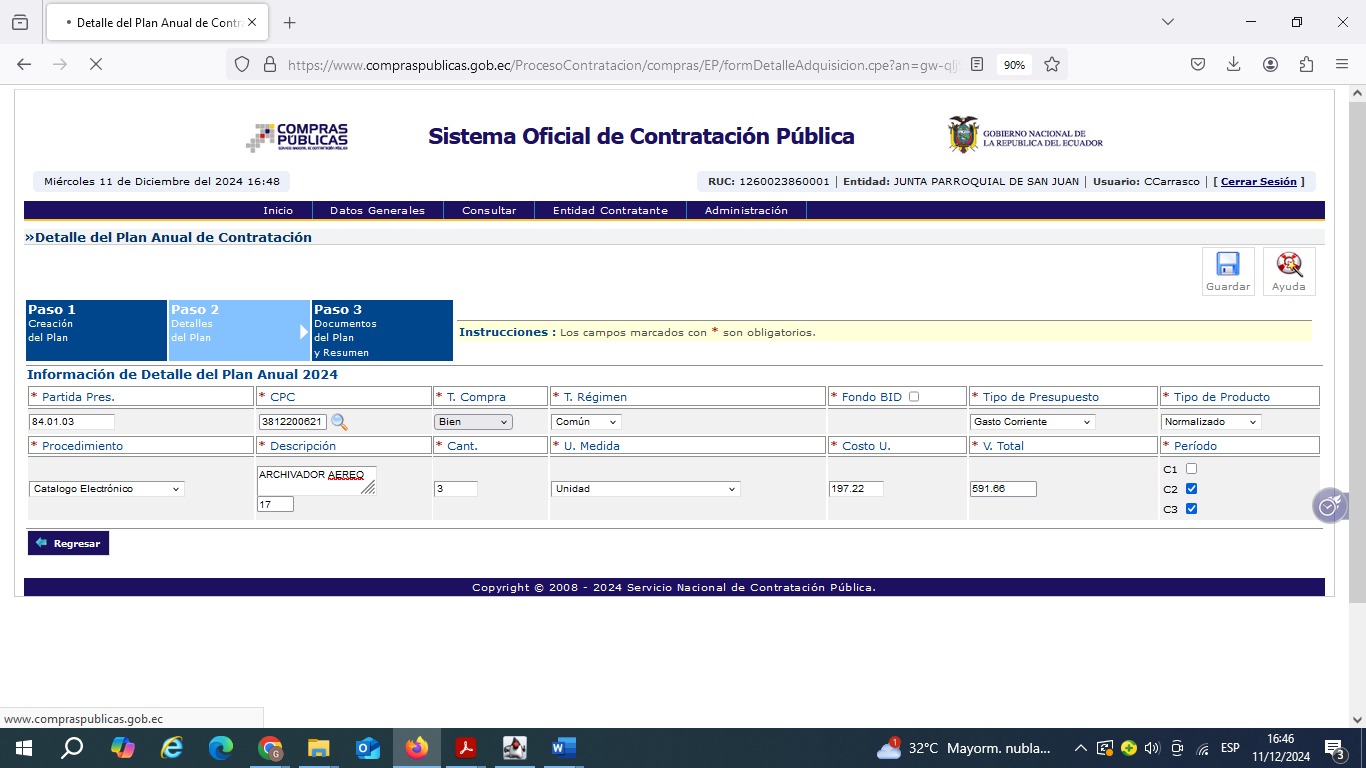Screen dimensions: 1366x768
Task: Open the Datos Generales menu
Action: pyautogui.click(x=377, y=211)
